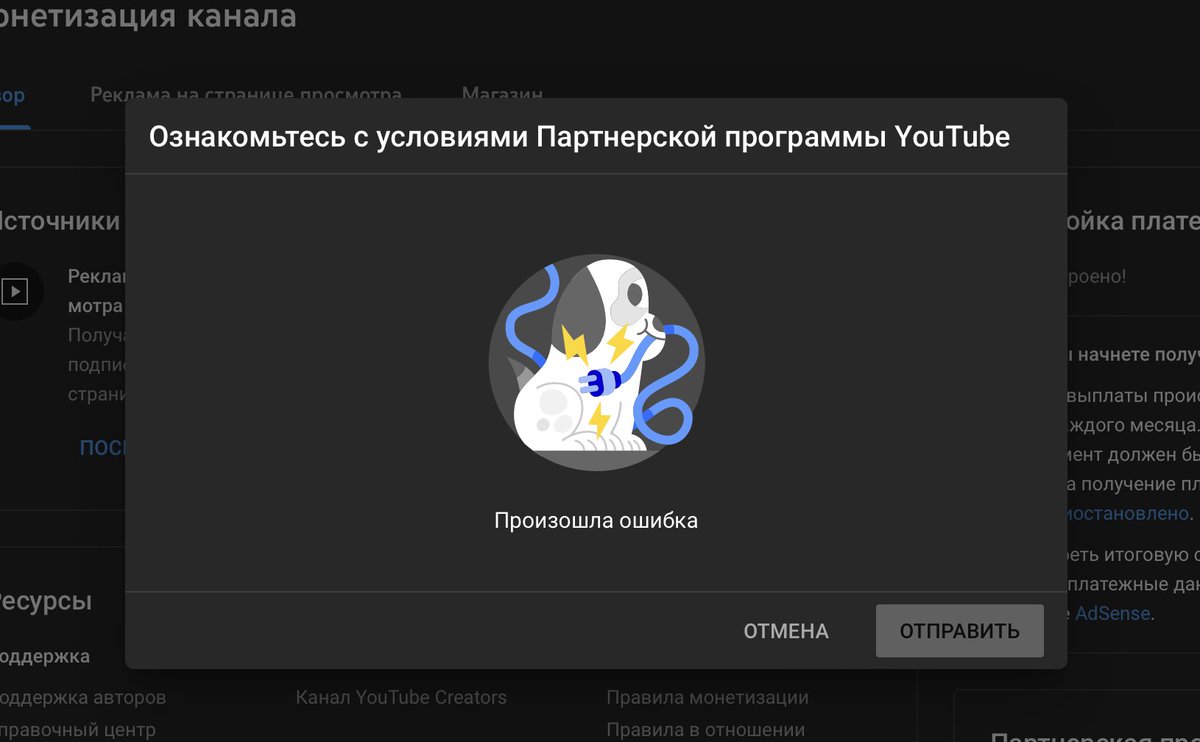This screenshot has width=1200, height=742.
Task: Click ОТМЕНА to cancel the dialog
Action: point(786,631)
